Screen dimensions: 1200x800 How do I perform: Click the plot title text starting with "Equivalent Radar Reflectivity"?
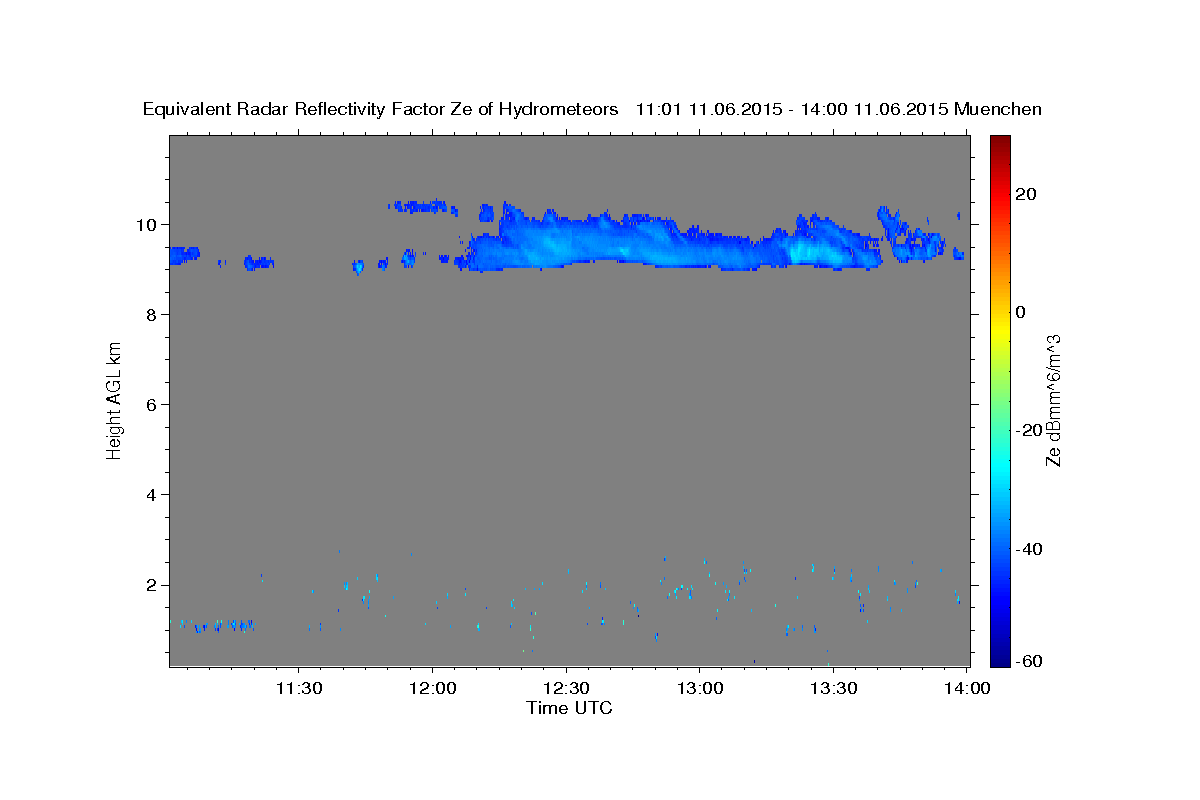(x=592, y=109)
